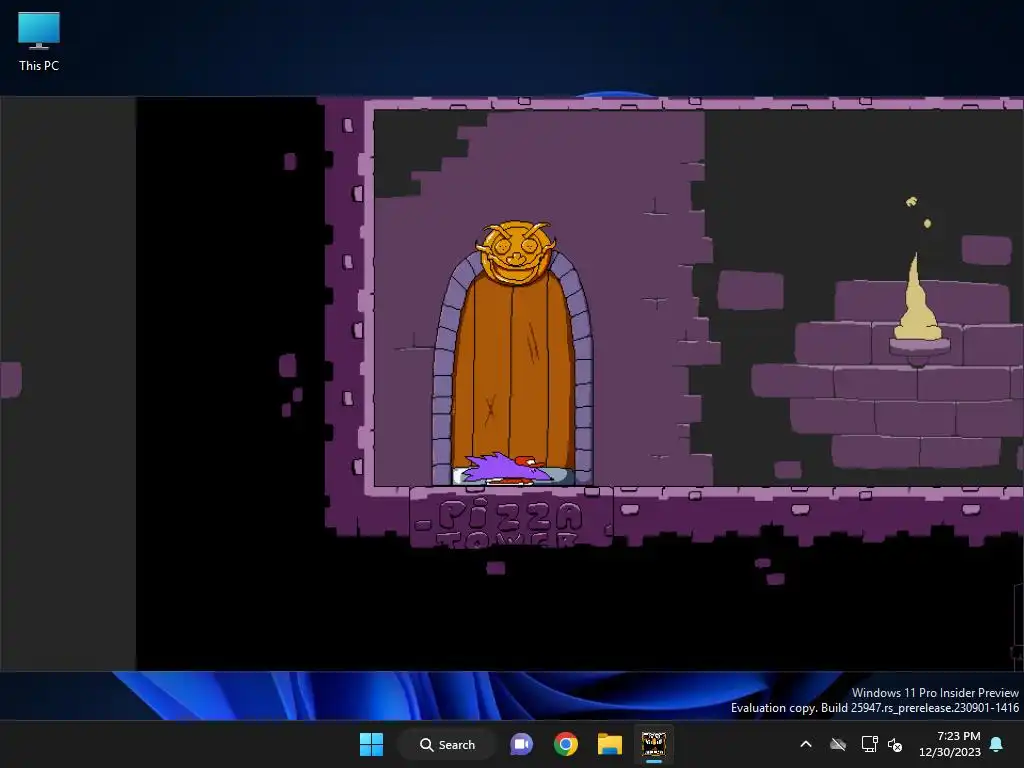Click the purple character lying at the door
Viewport: 1024px width, 768px height.
[x=507, y=469]
